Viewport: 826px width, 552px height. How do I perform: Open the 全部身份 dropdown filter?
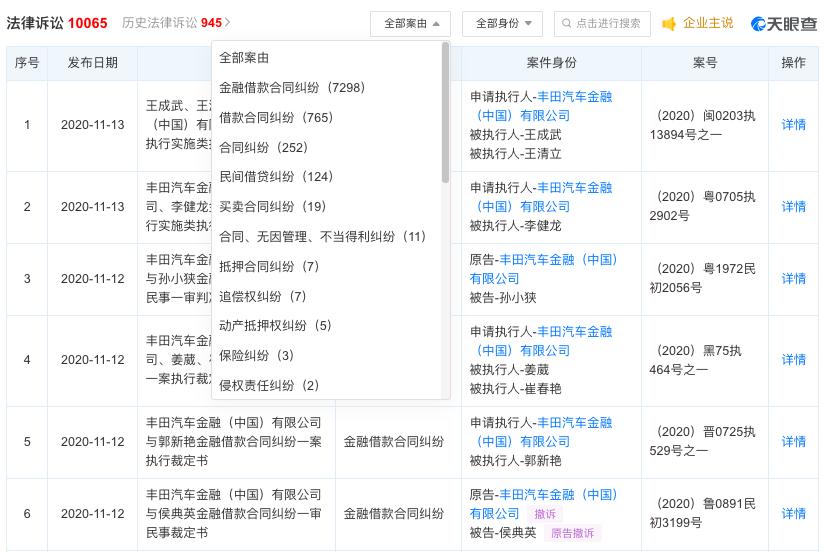click(503, 24)
